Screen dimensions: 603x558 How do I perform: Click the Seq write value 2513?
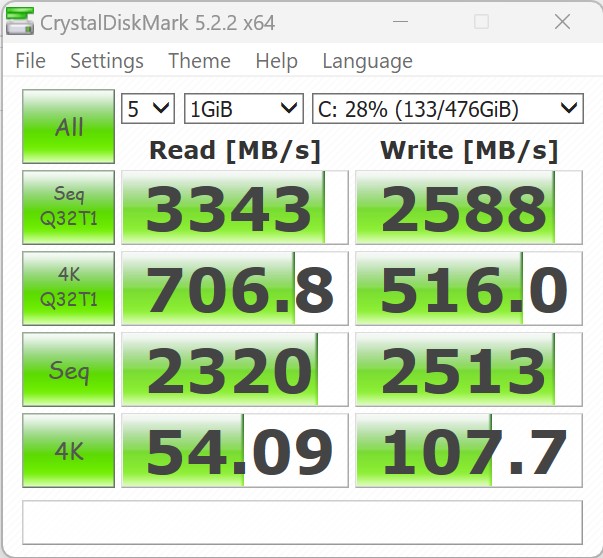coord(469,370)
